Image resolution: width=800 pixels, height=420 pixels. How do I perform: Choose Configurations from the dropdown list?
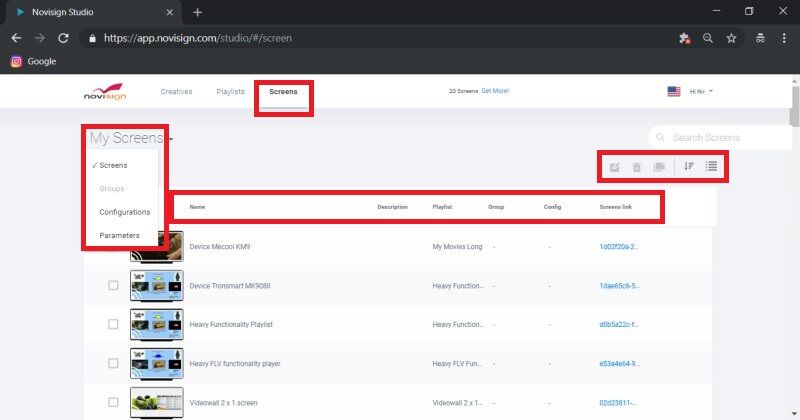tap(124, 212)
